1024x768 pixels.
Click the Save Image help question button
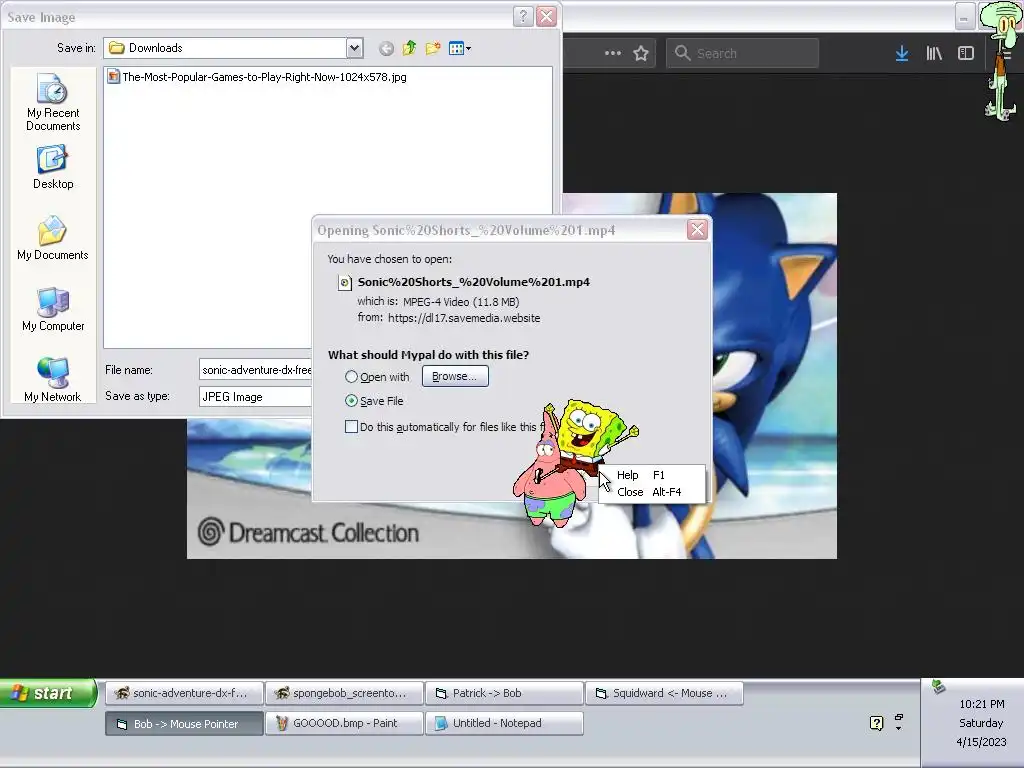[x=523, y=16]
